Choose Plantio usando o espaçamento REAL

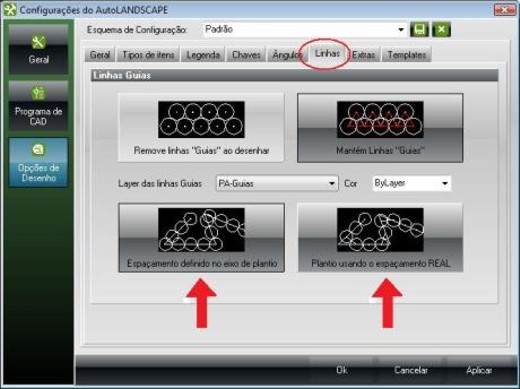pos(380,237)
